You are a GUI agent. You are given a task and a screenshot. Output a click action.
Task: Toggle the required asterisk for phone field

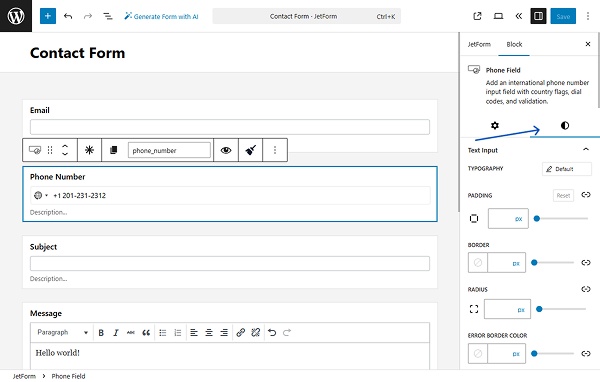(89, 150)
